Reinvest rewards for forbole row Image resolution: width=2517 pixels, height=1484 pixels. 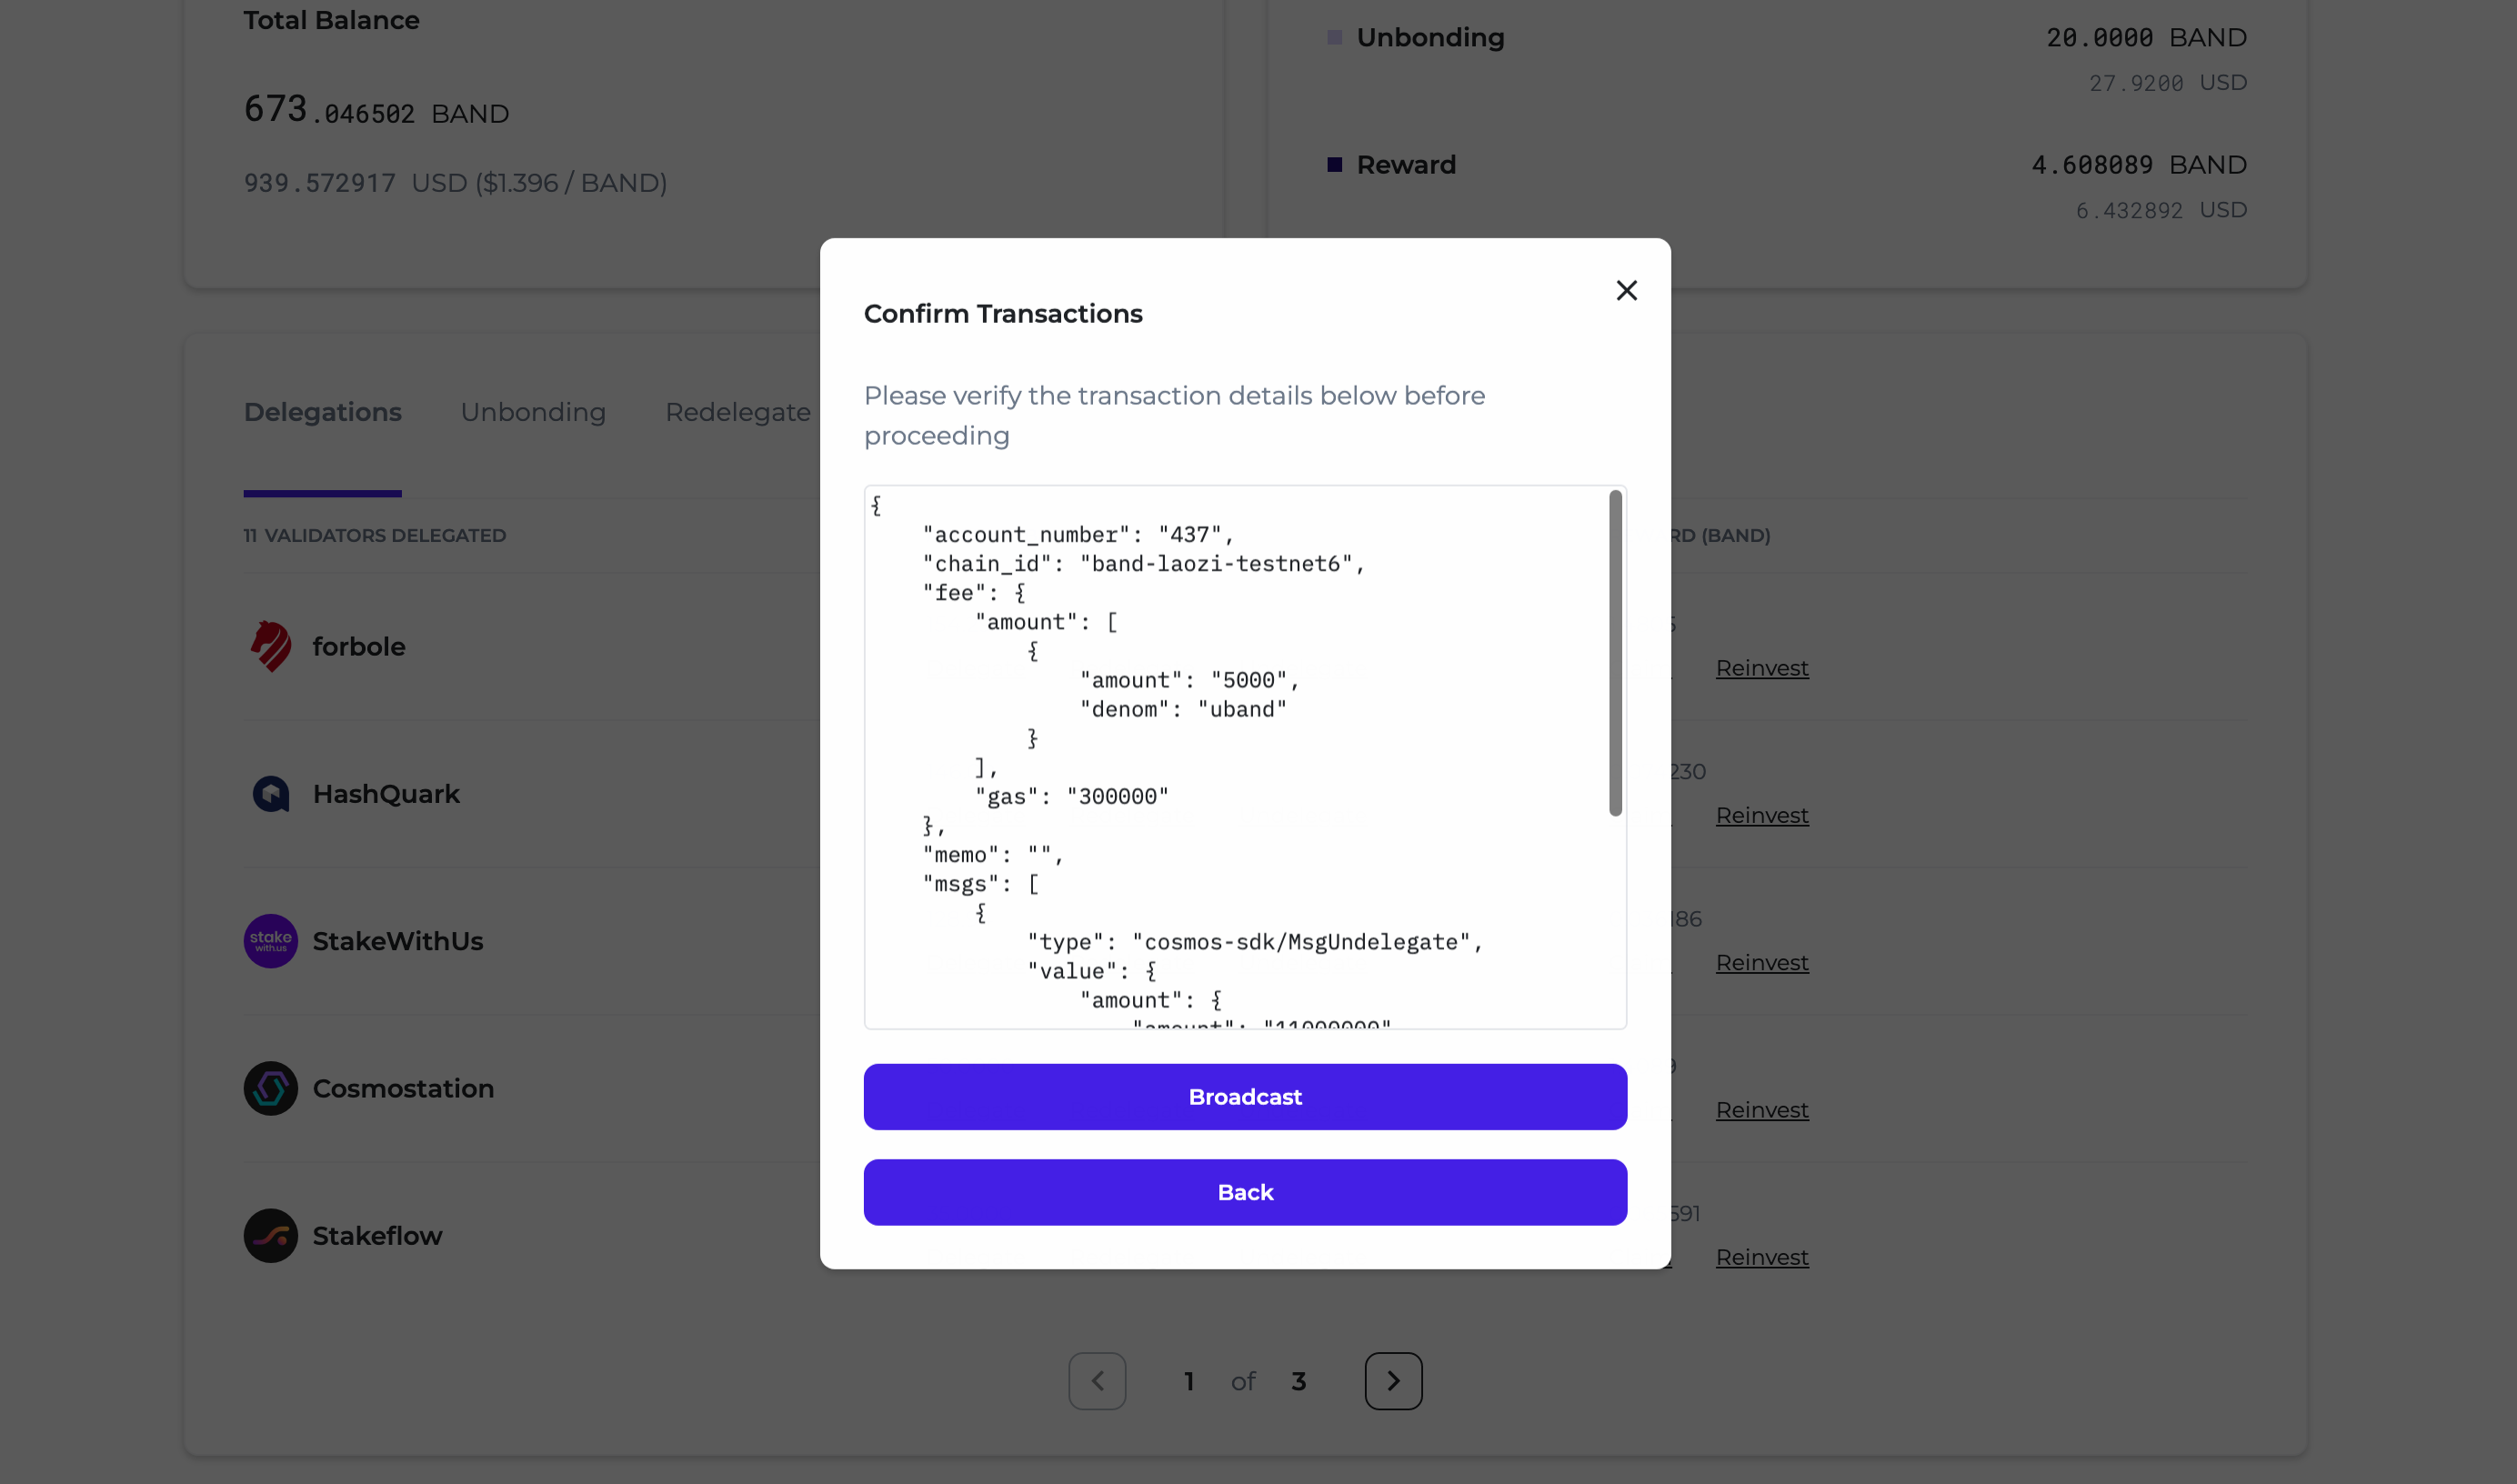coord(1762,668)
